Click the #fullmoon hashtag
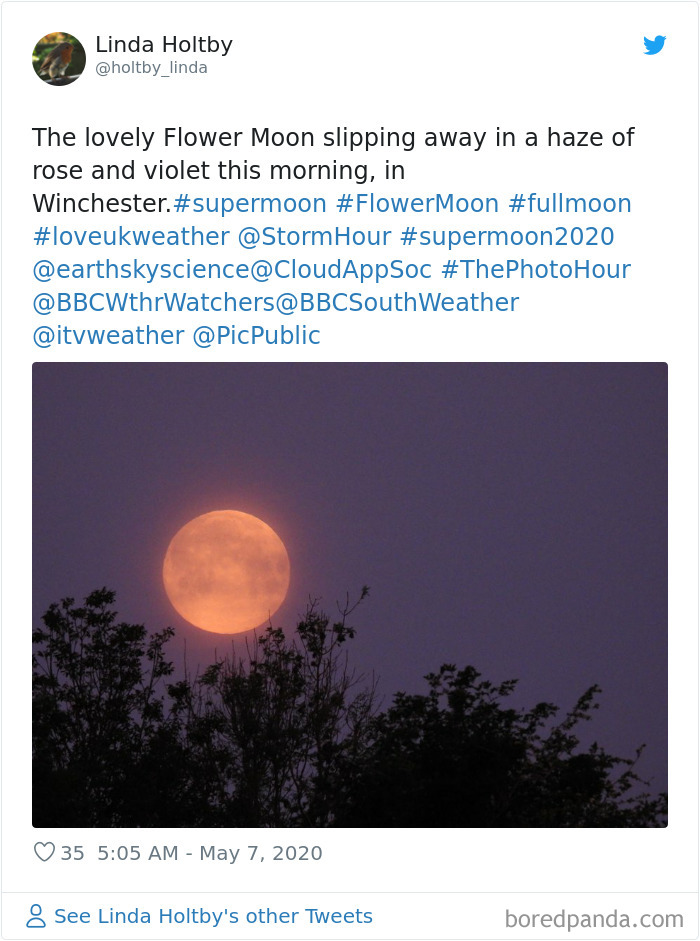The width and height of the screenshot is (700, 941). click(570, 203)
